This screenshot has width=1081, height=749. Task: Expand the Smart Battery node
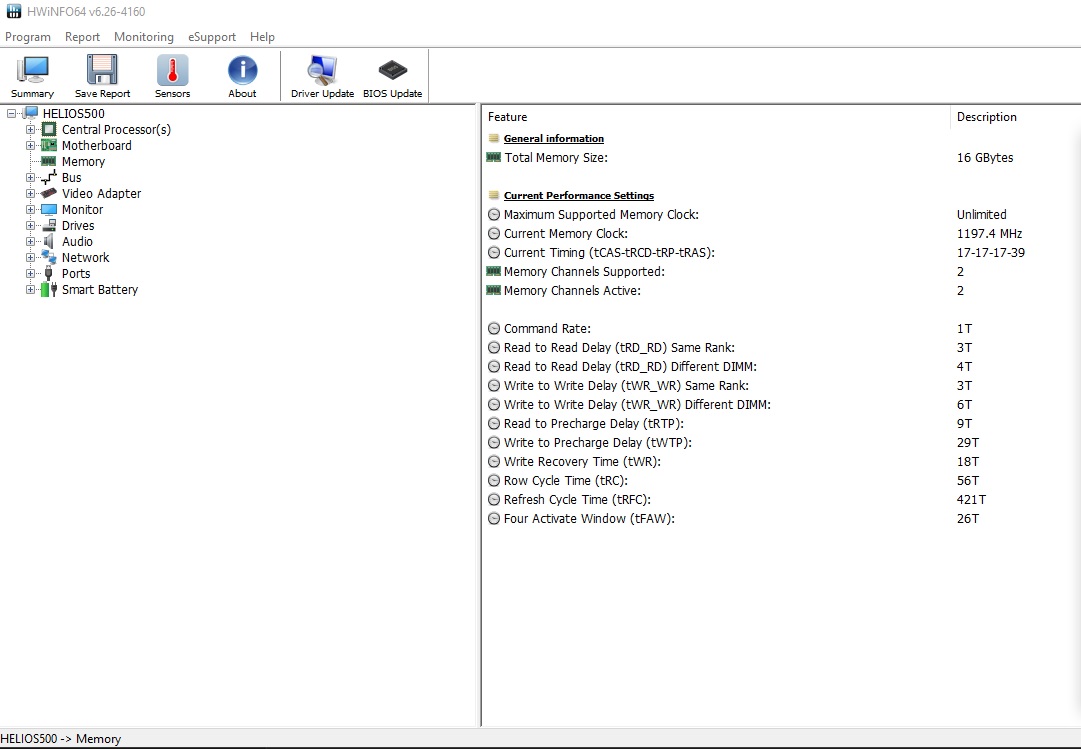pos(30,290)
